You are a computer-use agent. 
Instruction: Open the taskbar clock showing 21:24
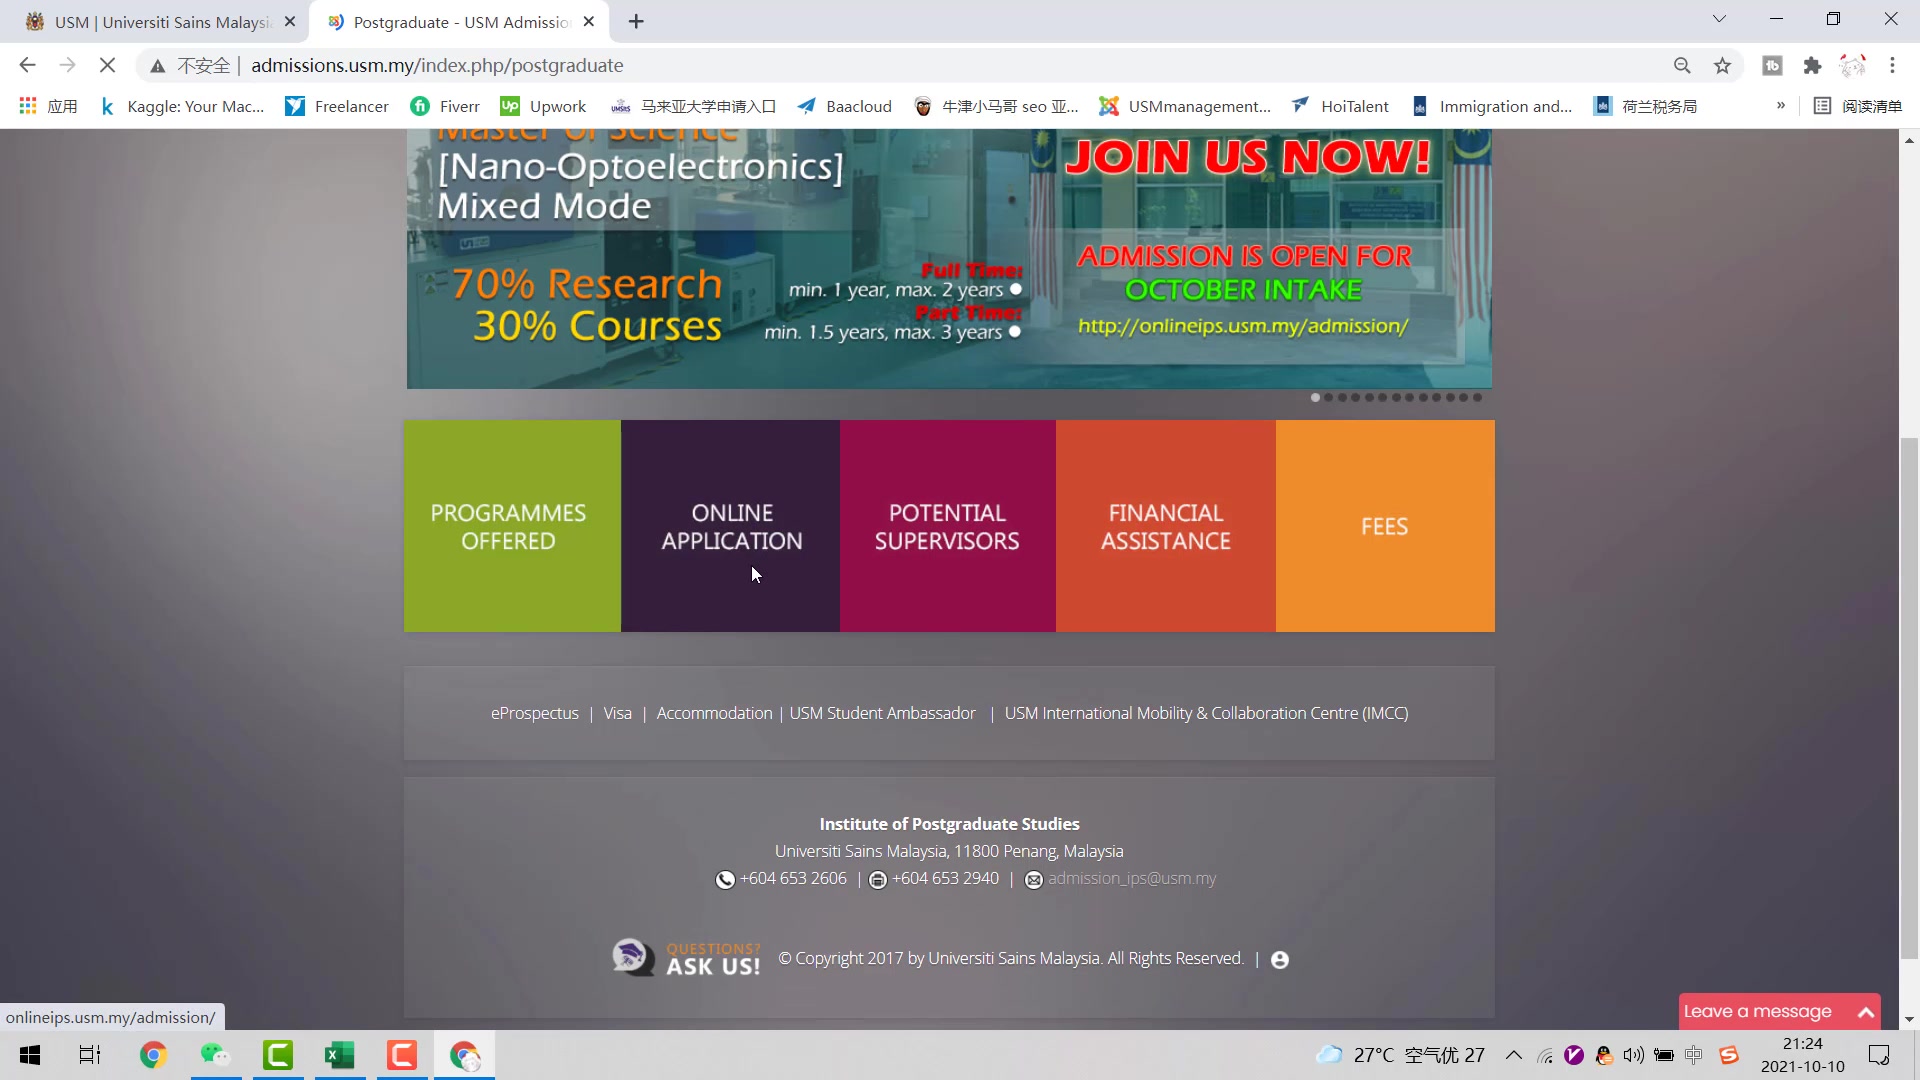tap(1803, 1055)
